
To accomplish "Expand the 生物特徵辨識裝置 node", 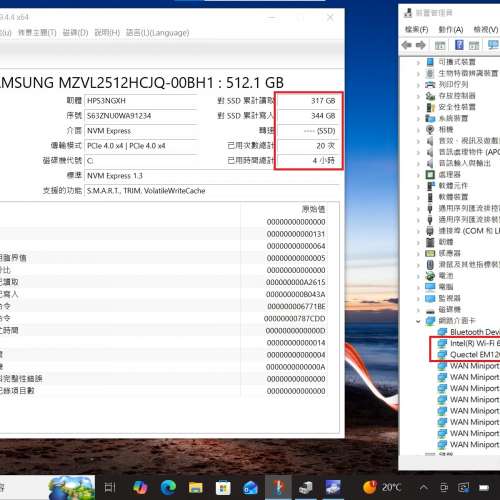I will (x=418, y=73).
